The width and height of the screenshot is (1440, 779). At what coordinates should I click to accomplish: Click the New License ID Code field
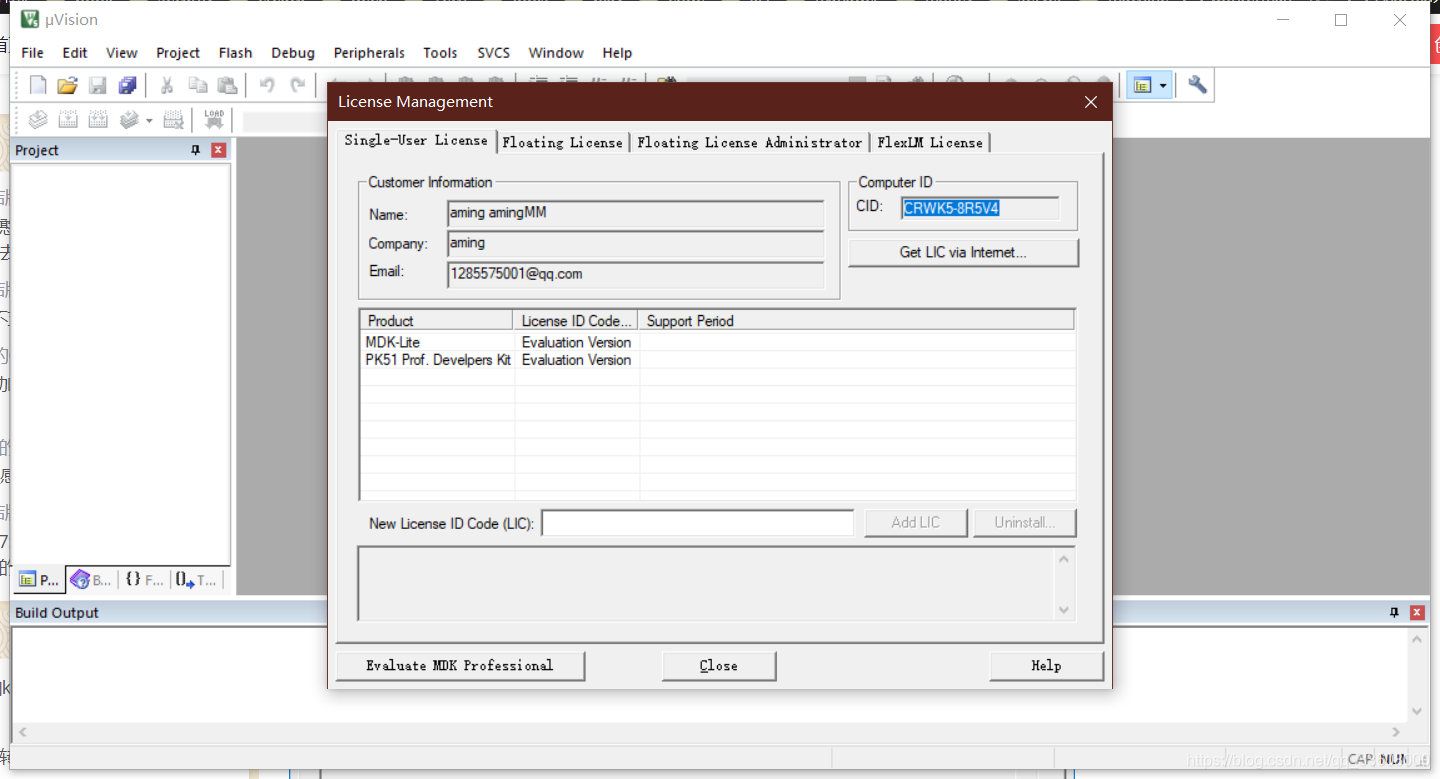coord(698,522)
